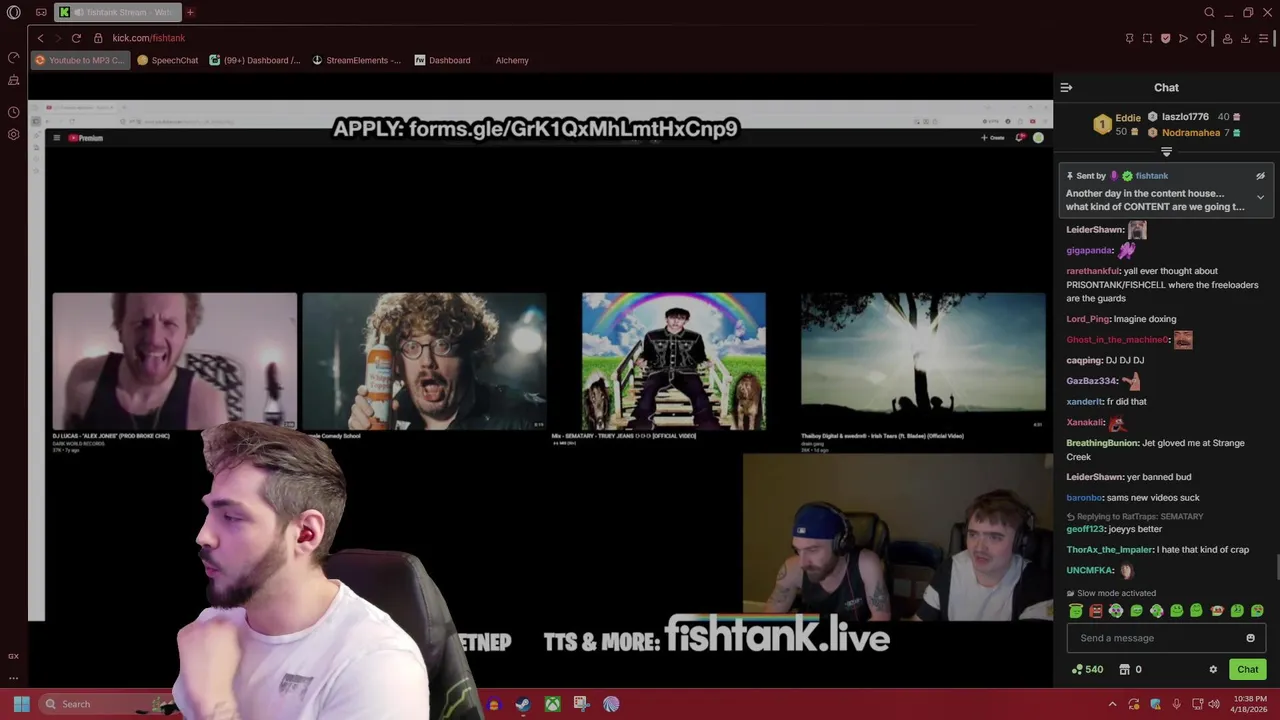Switch to the Fishtank Stream tab

(117, 12)
